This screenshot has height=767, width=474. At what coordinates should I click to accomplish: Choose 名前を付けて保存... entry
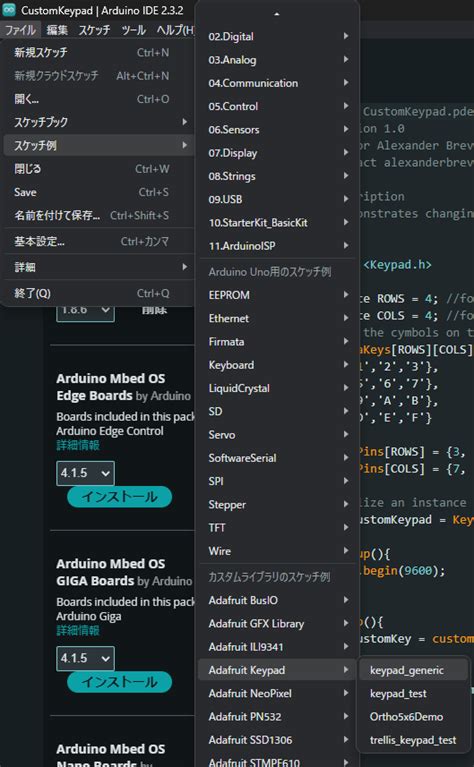pos(98,215)
